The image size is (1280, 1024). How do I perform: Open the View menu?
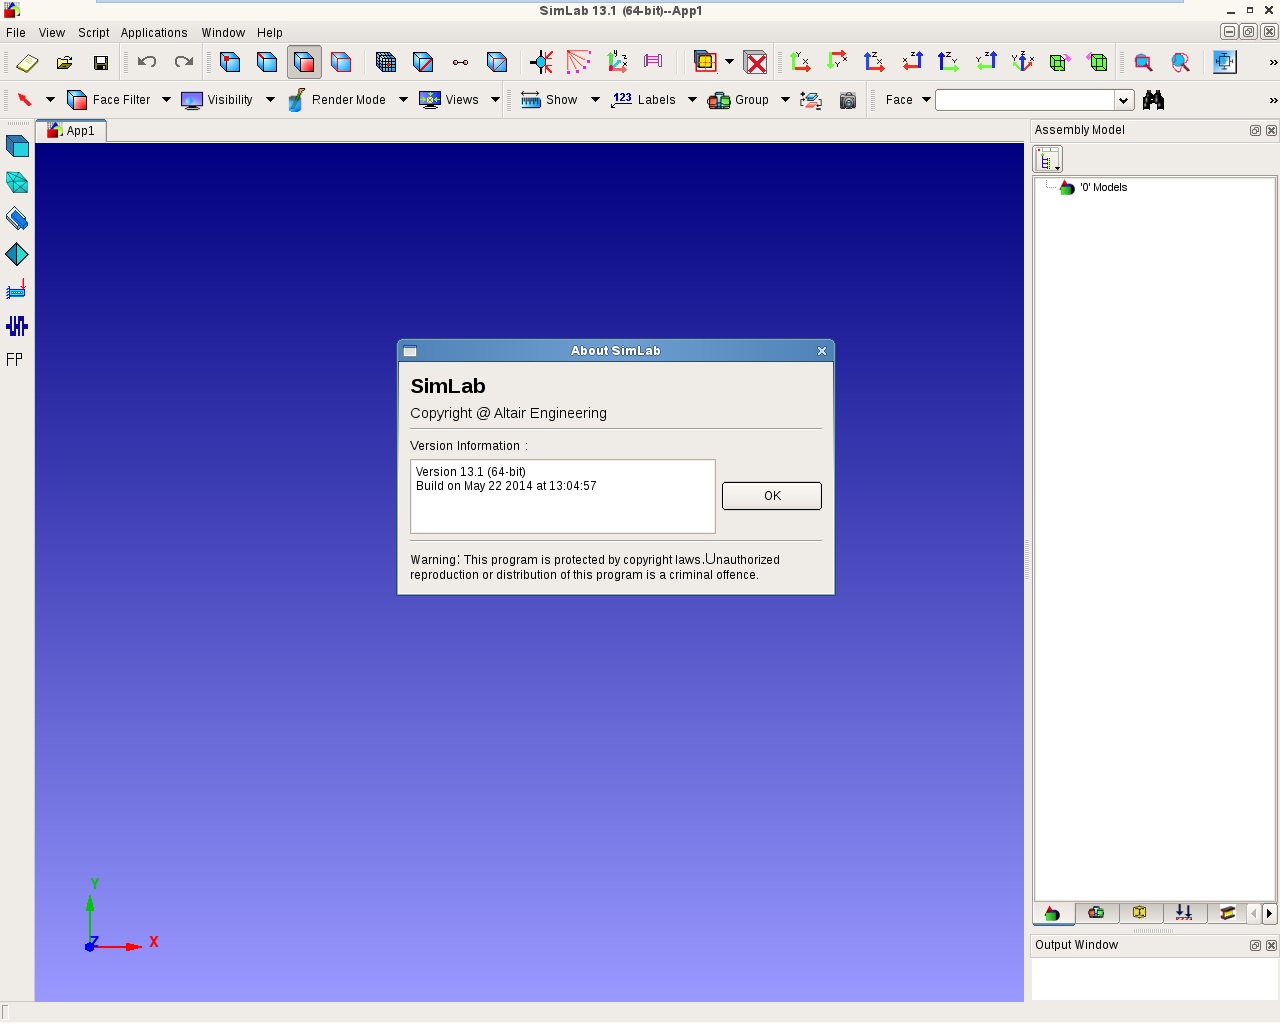pyautogui.click(x=52, y=33)
